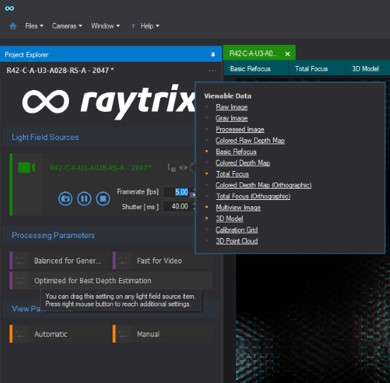Open Colored Depth Map (Orthographic) view
This screenshot has width=390, height=383.
[x=263, y=185]
